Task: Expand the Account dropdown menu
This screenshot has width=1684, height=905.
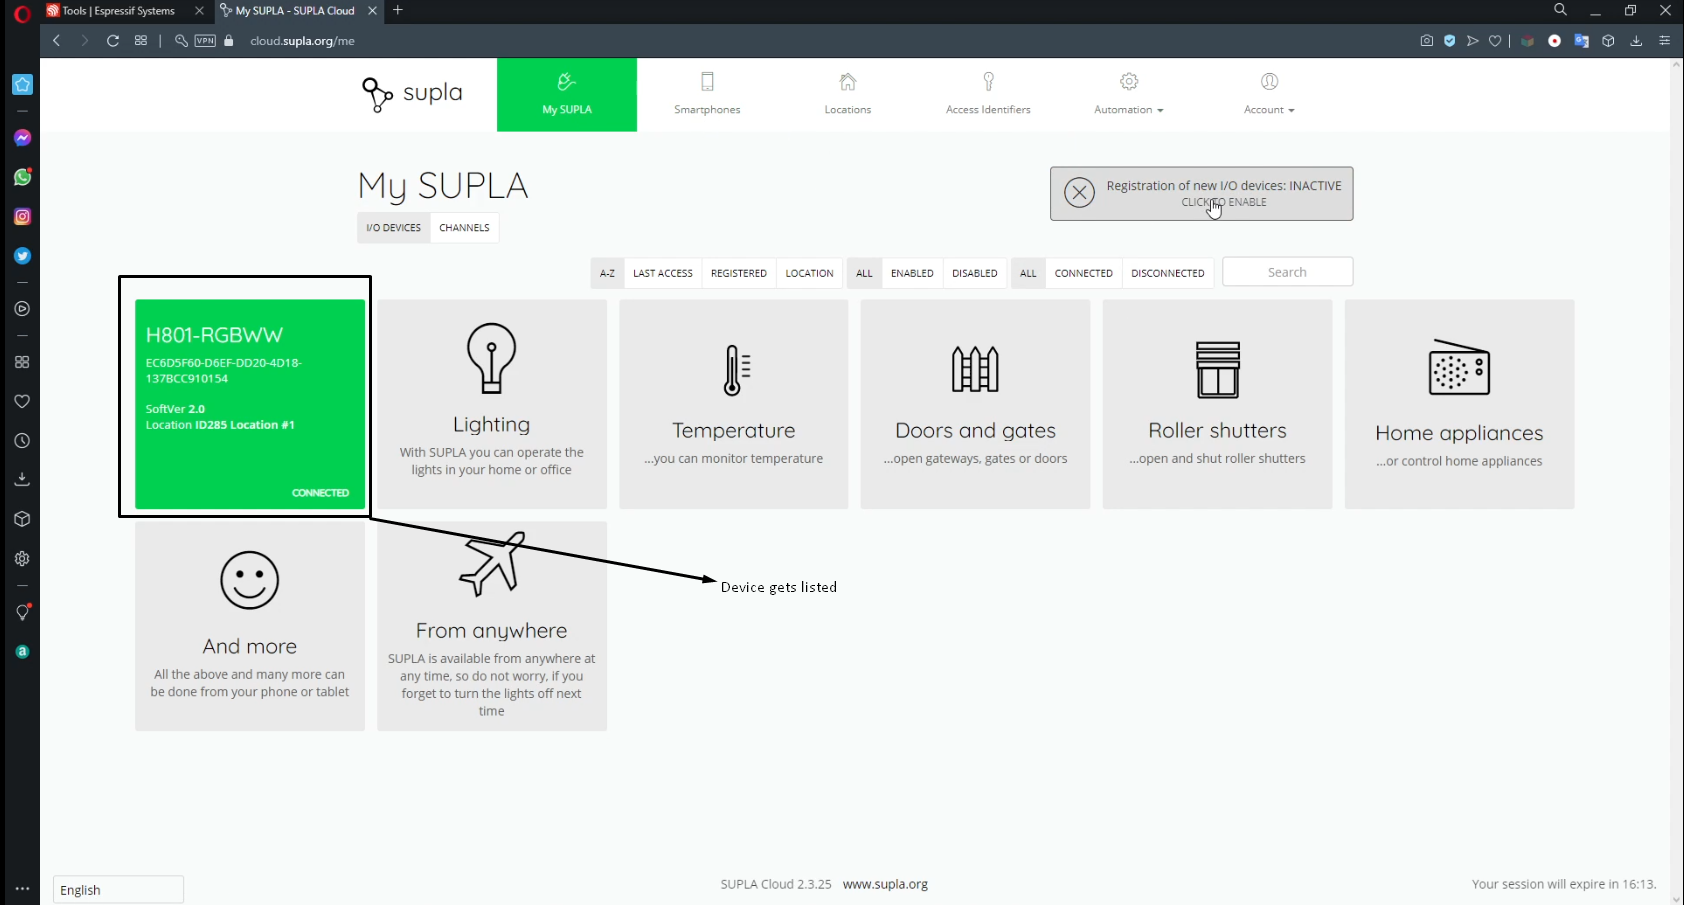Action: (1269, 95)
